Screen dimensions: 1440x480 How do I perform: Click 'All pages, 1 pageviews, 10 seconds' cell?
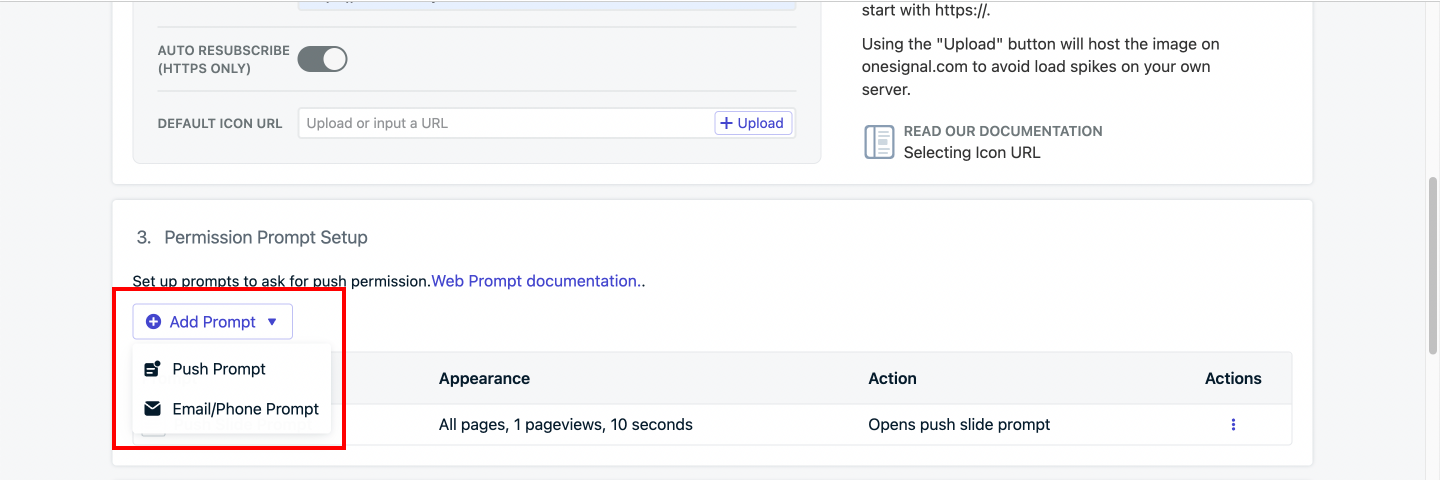566,425
